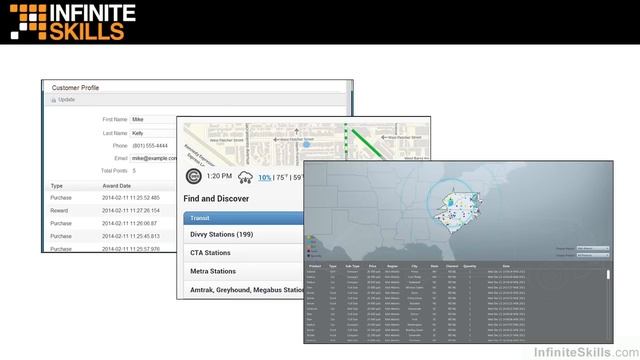Open the 10% precipitation link
The width and height of the screenshot is (640, 360).
coord(264,178)
